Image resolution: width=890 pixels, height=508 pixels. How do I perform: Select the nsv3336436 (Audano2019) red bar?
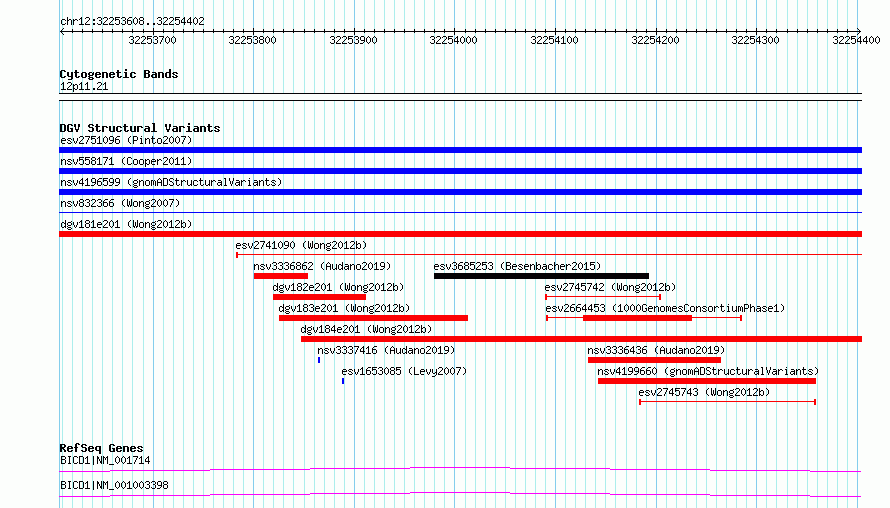(654, 360)
